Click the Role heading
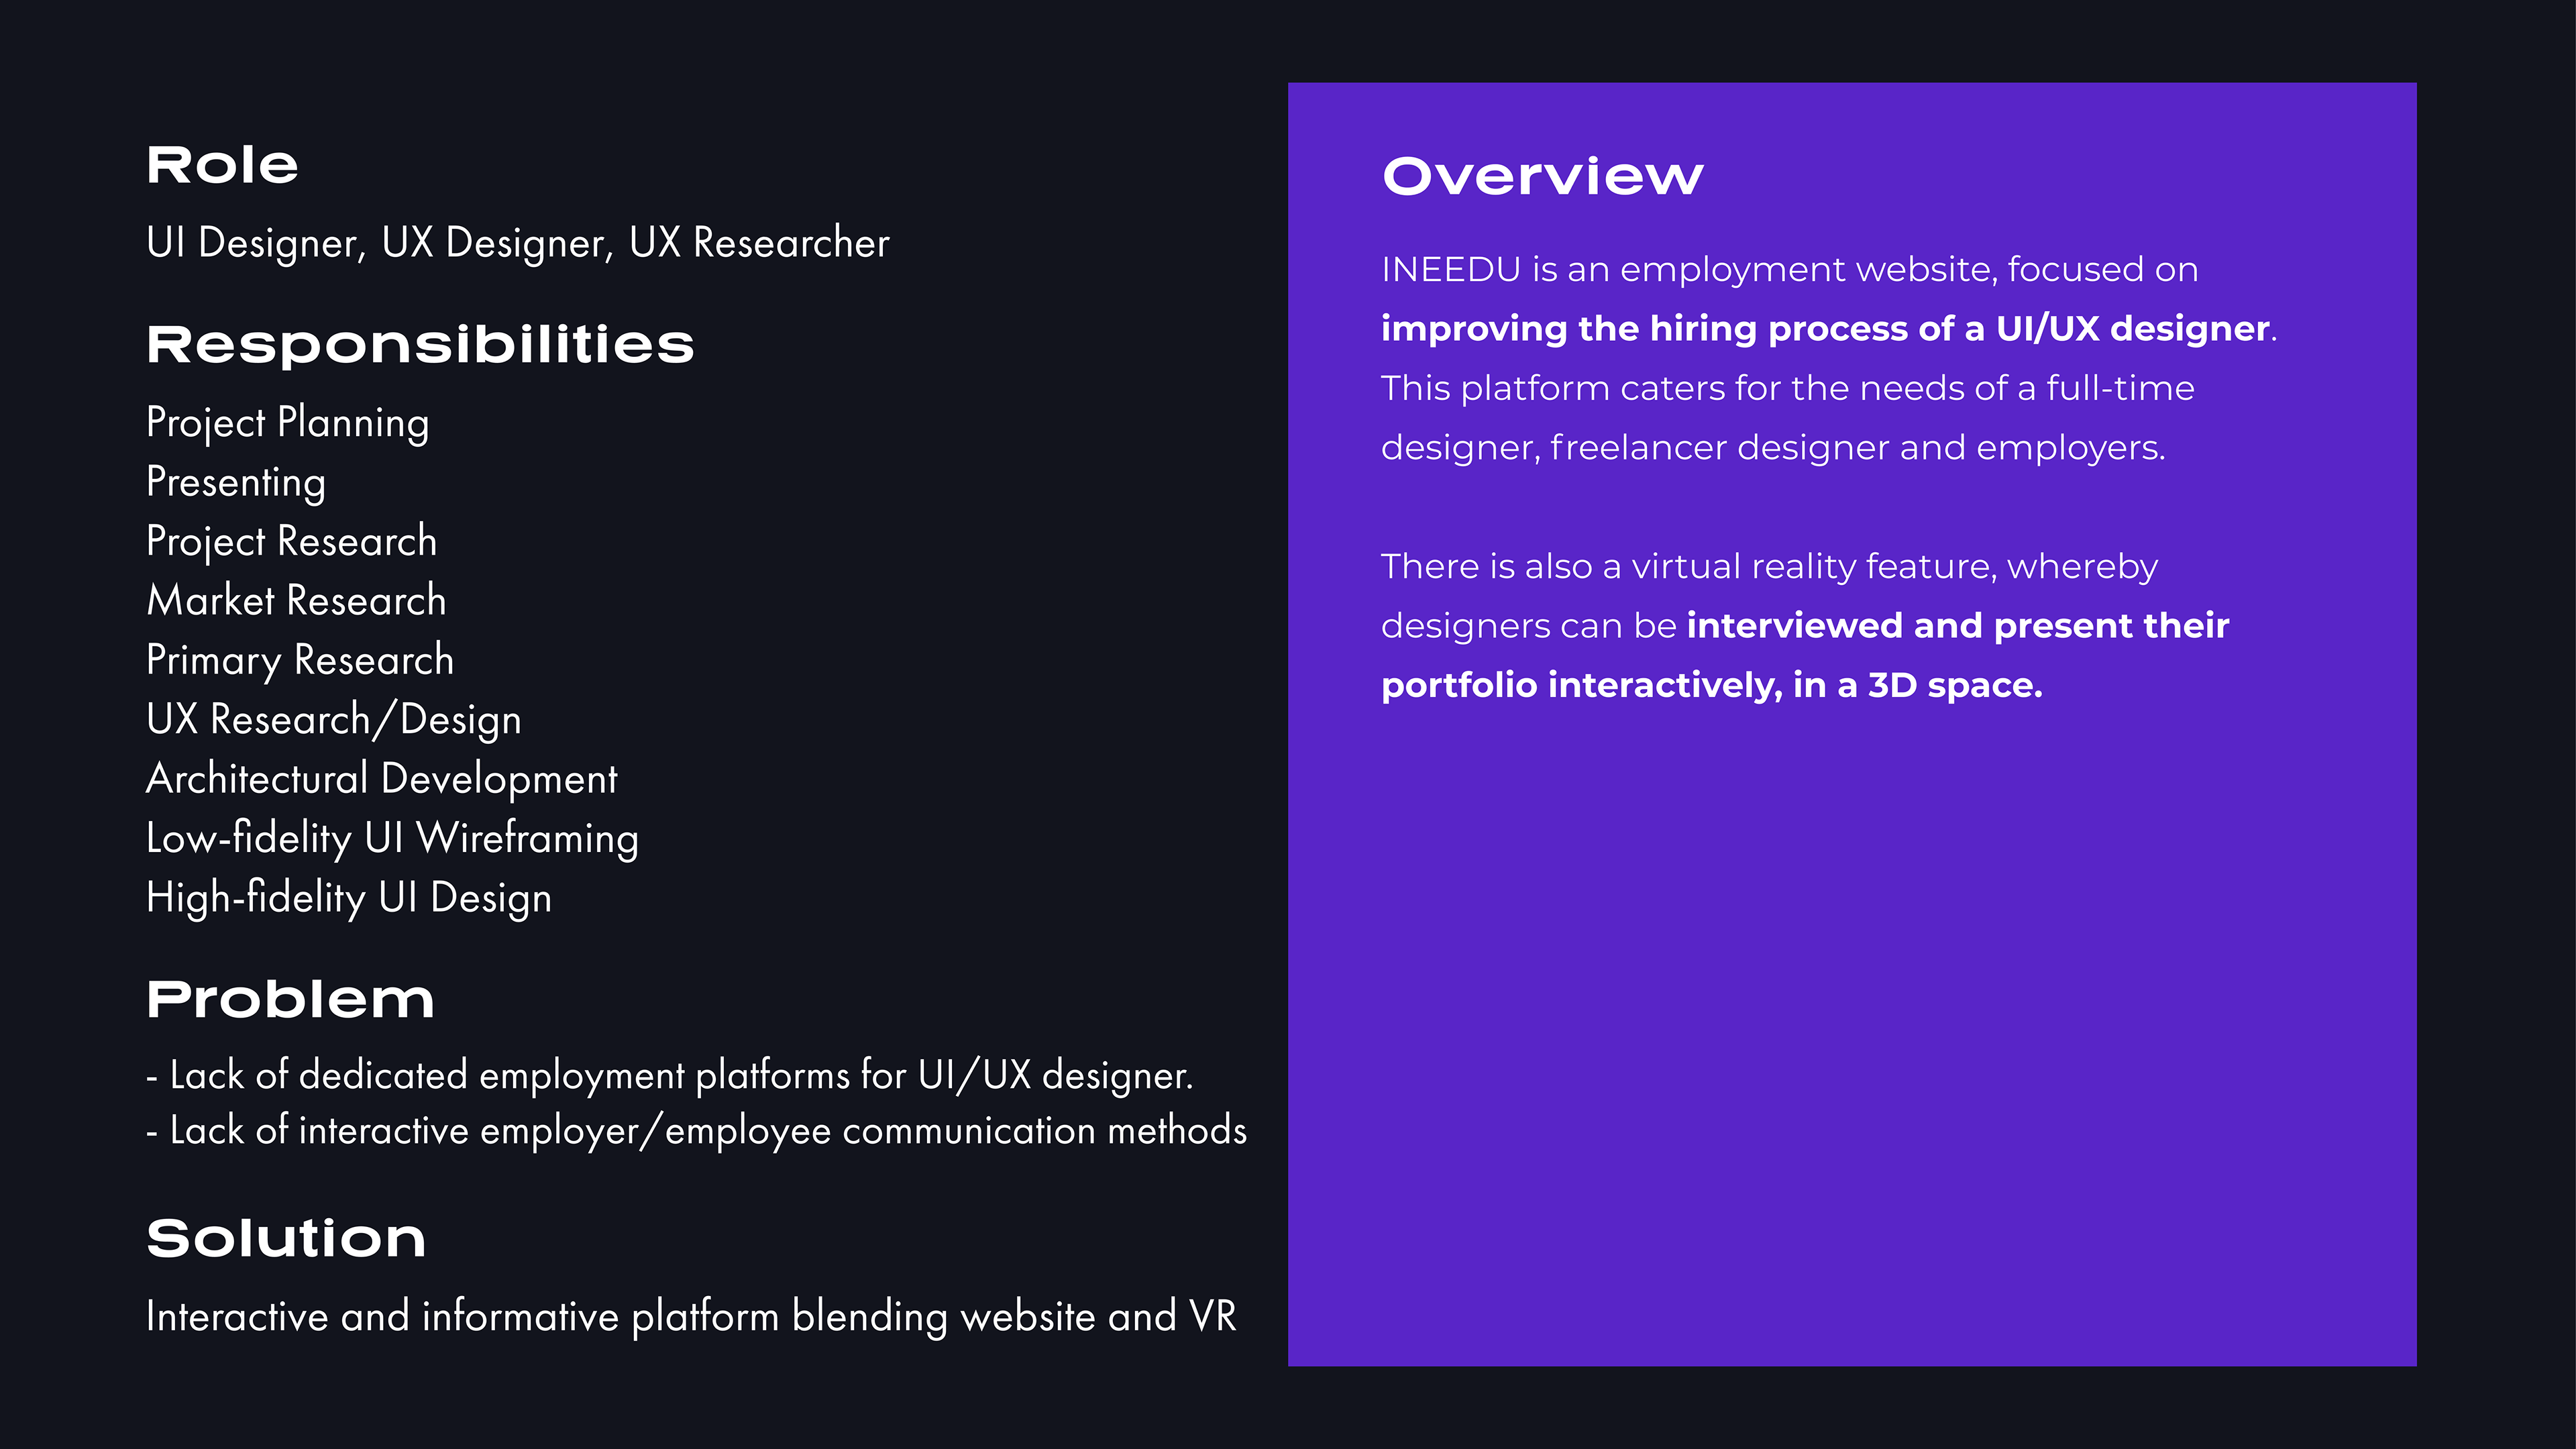2576x1449 pixels. pyautogui.click(x=222, y=165)
